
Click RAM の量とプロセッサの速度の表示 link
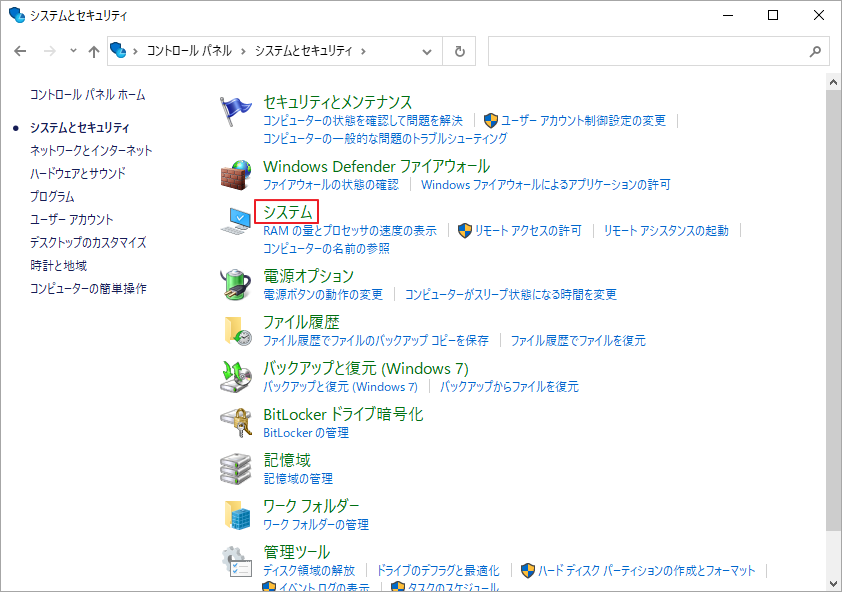350,231
